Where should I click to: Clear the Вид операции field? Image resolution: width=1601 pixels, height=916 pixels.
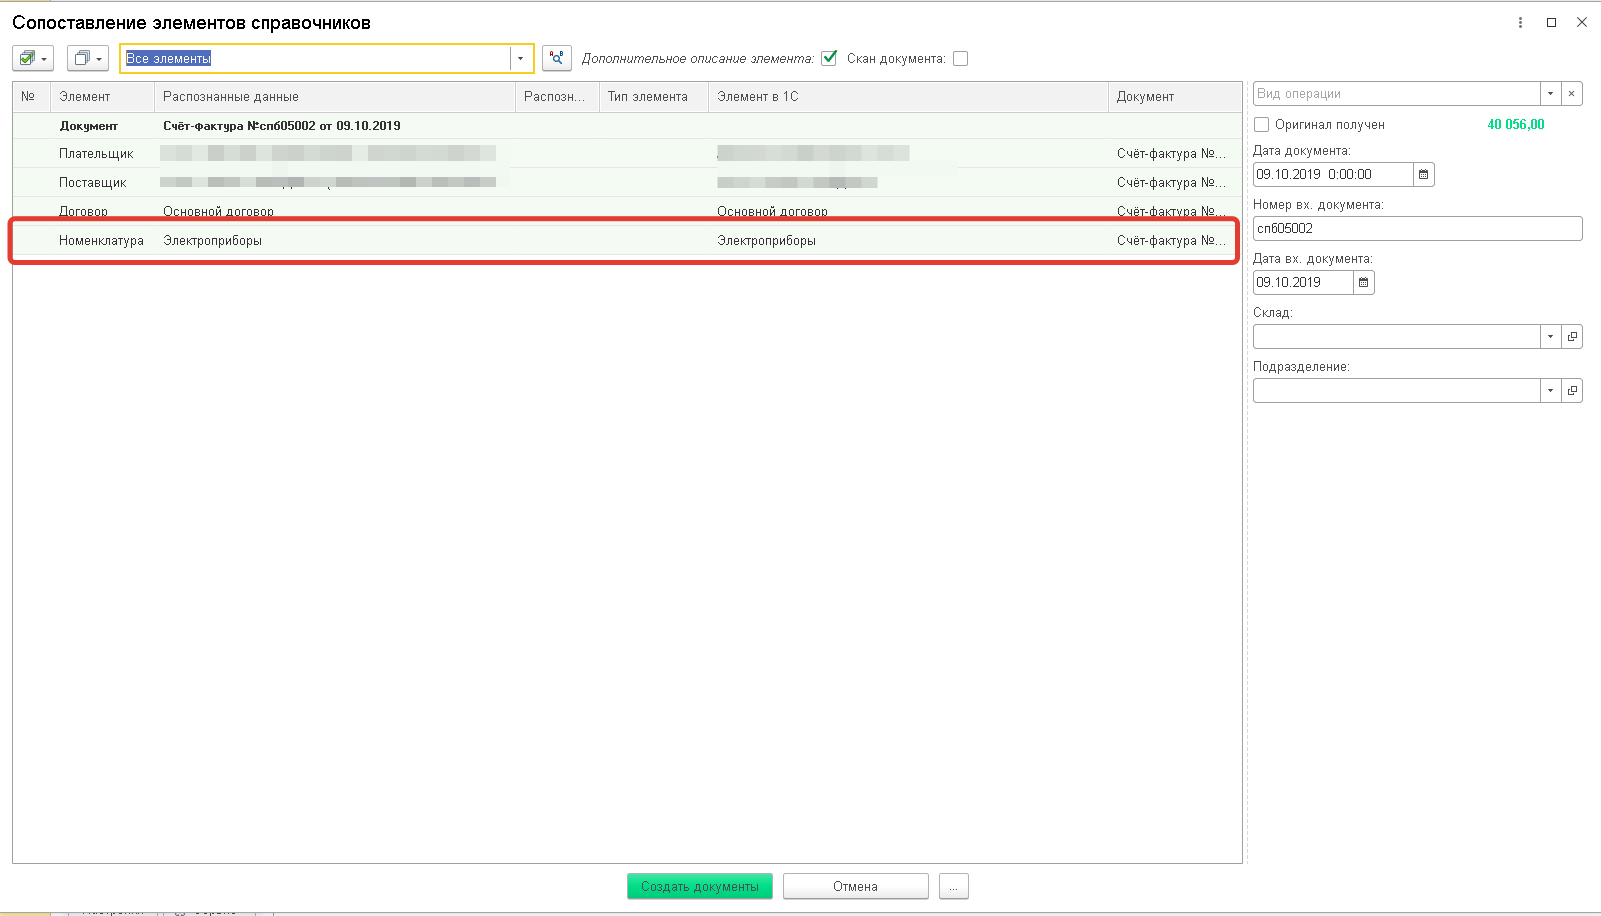pos(1572,94)
